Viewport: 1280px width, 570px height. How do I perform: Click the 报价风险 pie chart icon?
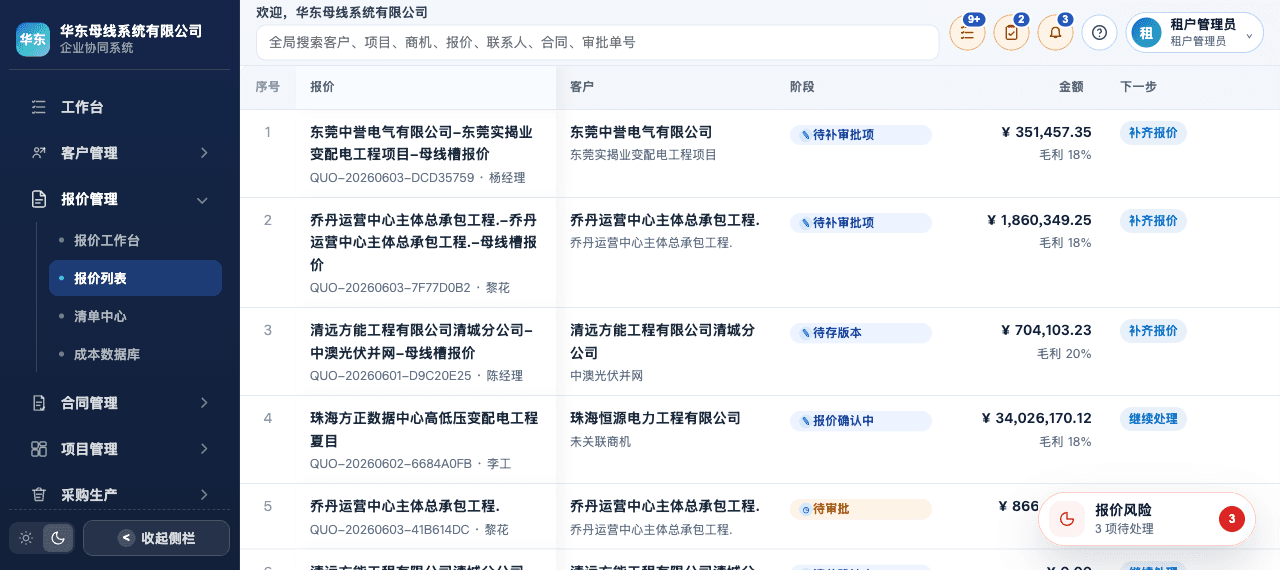(x=1067, y=519)
